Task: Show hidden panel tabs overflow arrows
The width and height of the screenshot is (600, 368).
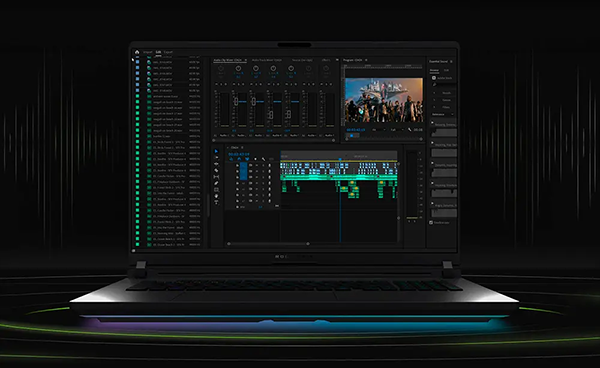Action: (x=337, y=60)
